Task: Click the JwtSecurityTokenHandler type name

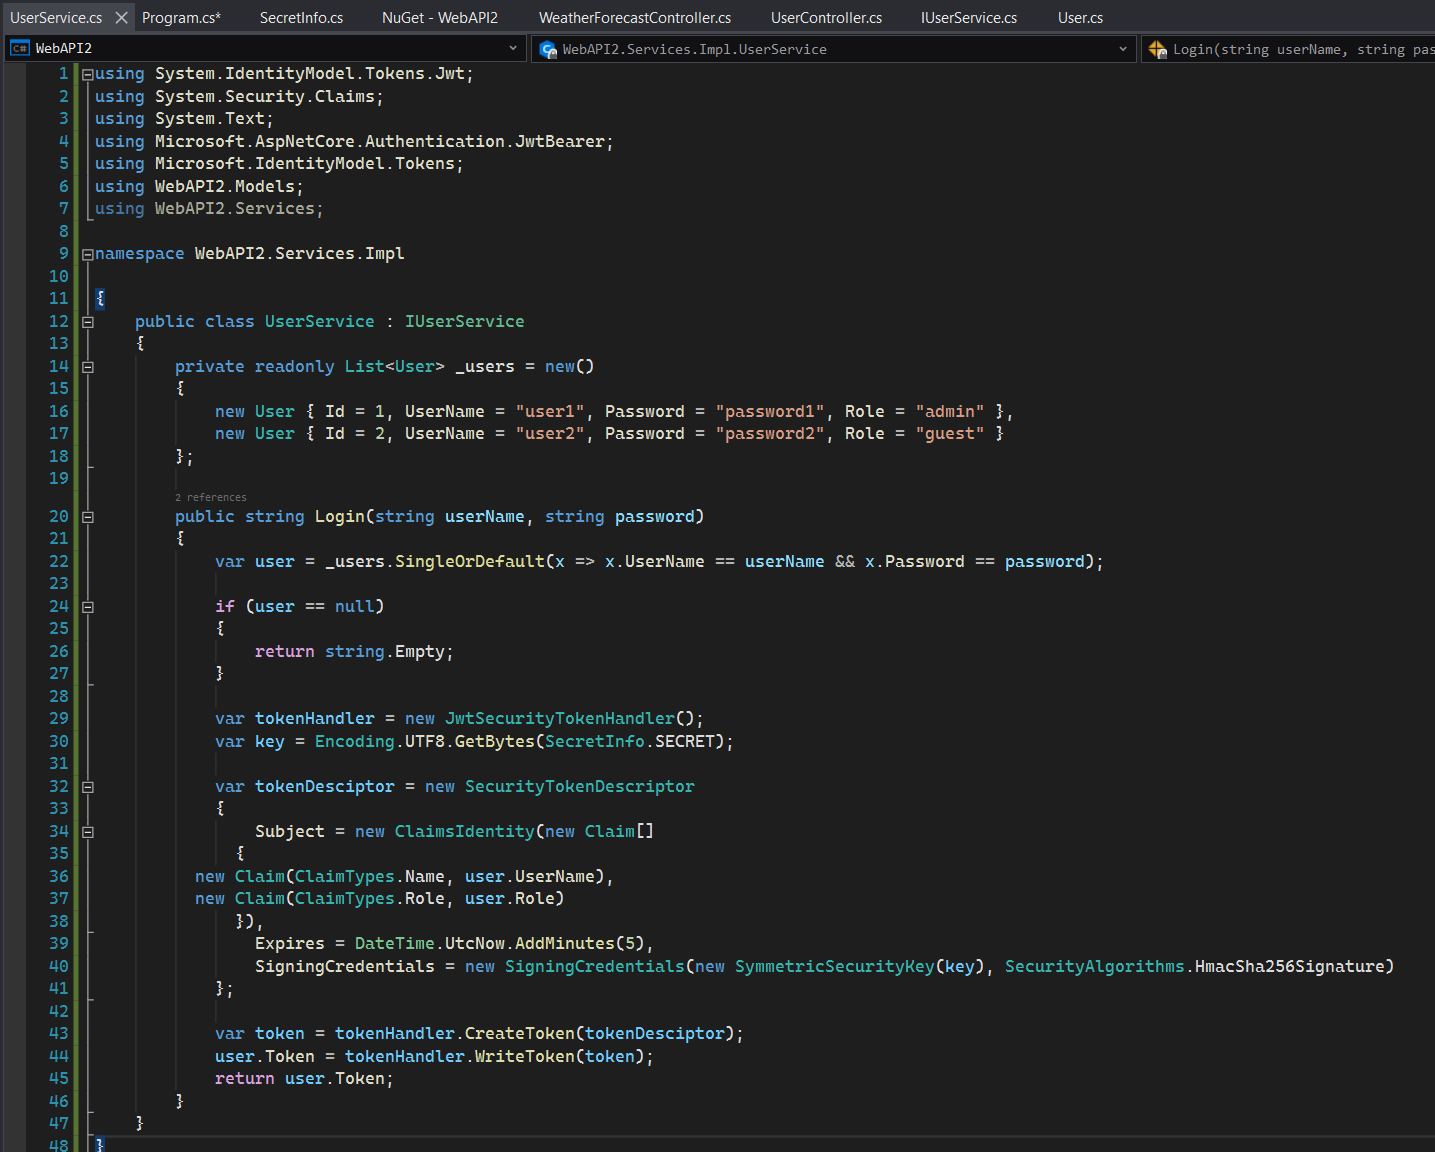Action: [560, 718]
